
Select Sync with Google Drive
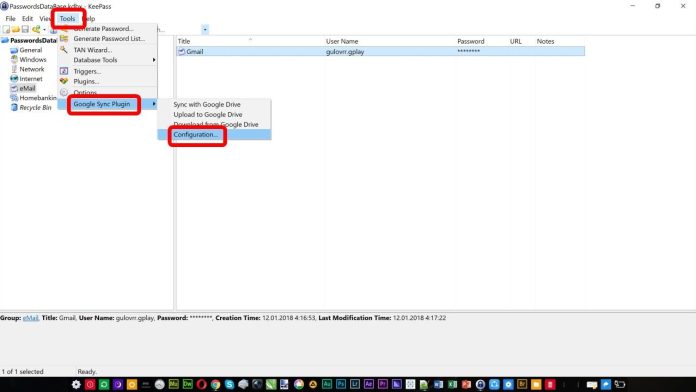coord(207,104)
